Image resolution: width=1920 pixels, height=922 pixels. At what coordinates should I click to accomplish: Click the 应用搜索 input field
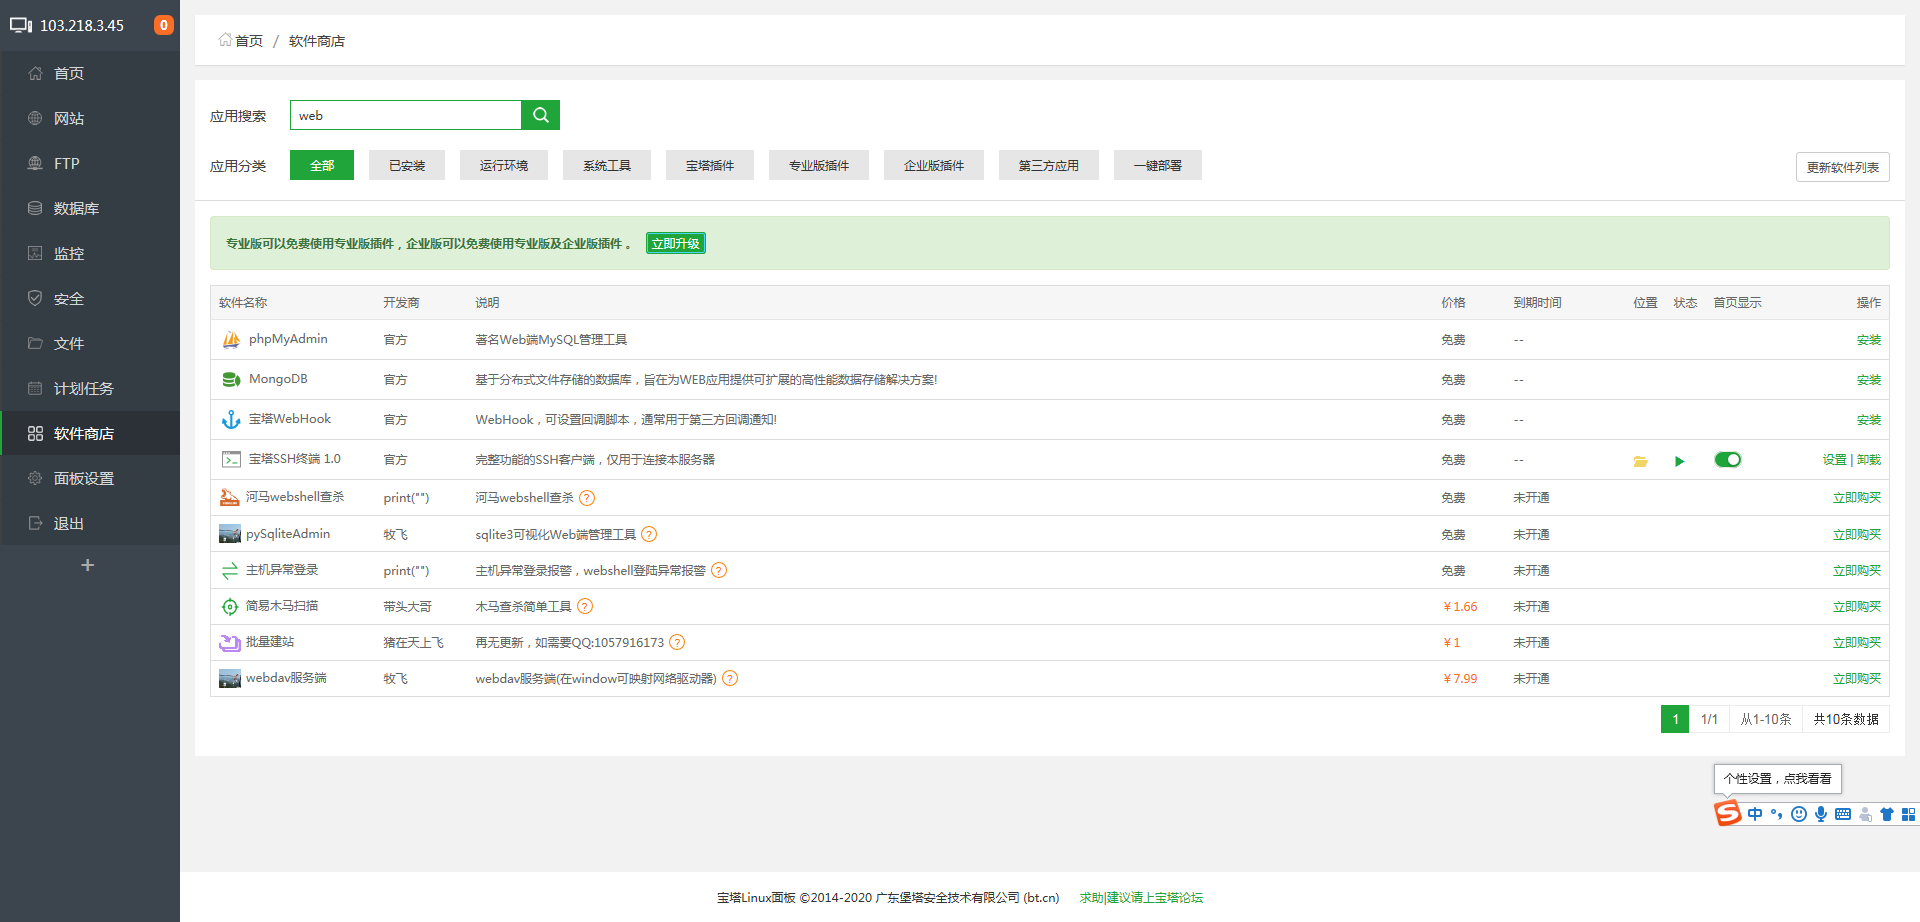pyautogui.click(x=406, y=115)
